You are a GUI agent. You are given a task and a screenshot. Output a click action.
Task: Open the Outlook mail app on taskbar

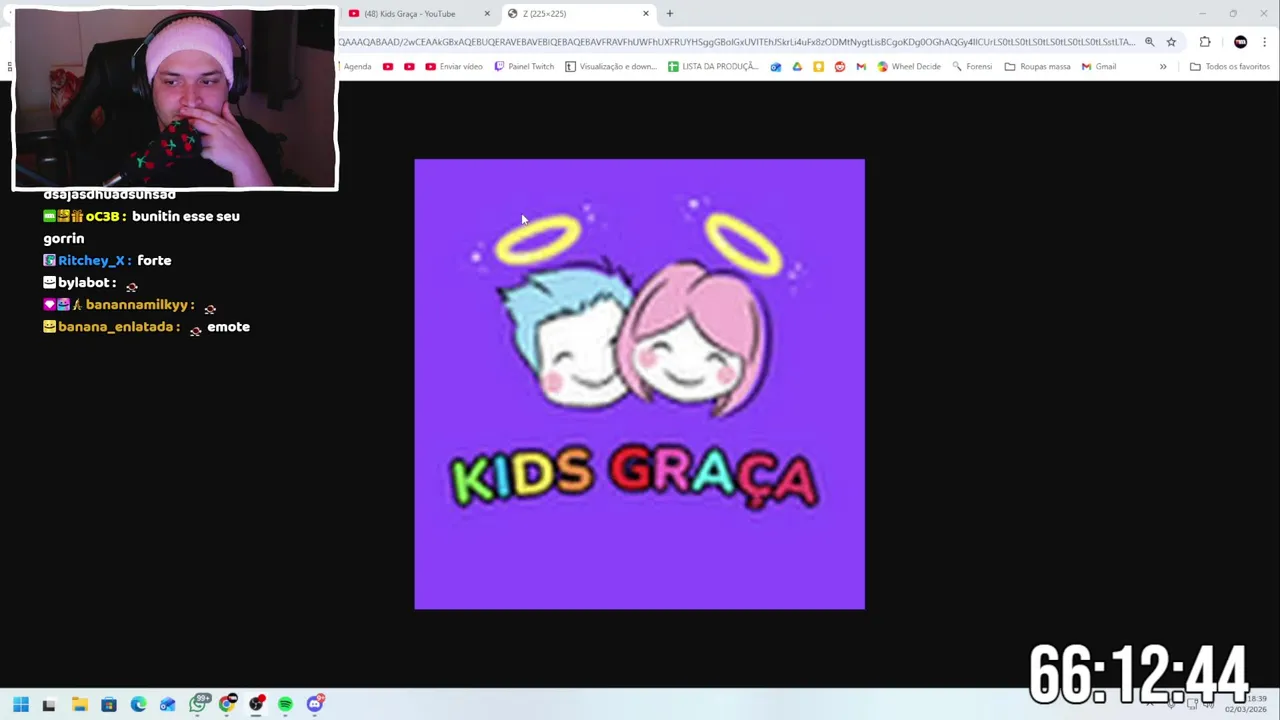(x=167, y=704)
